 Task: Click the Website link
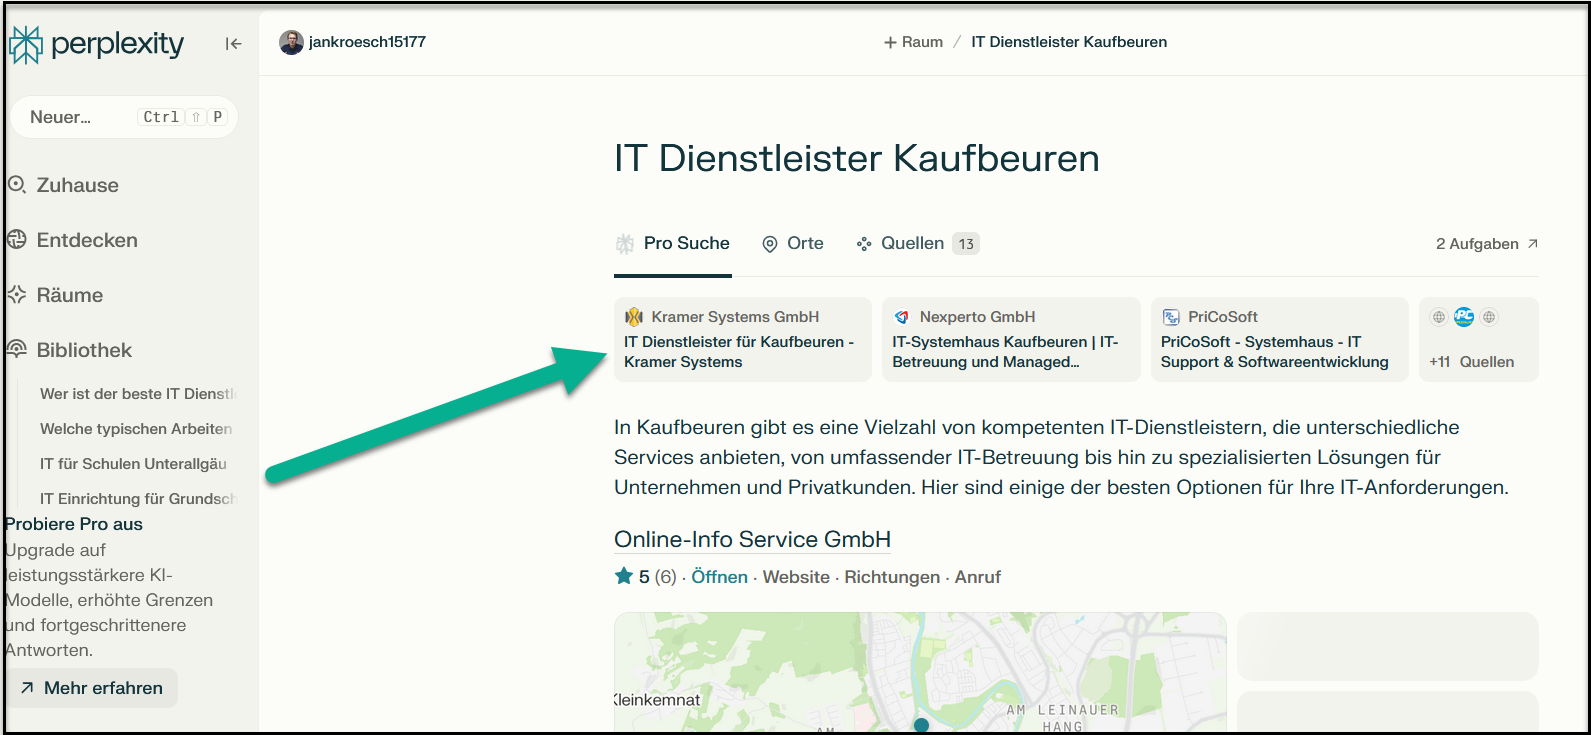pyautogui.click(x=796, y=577)
